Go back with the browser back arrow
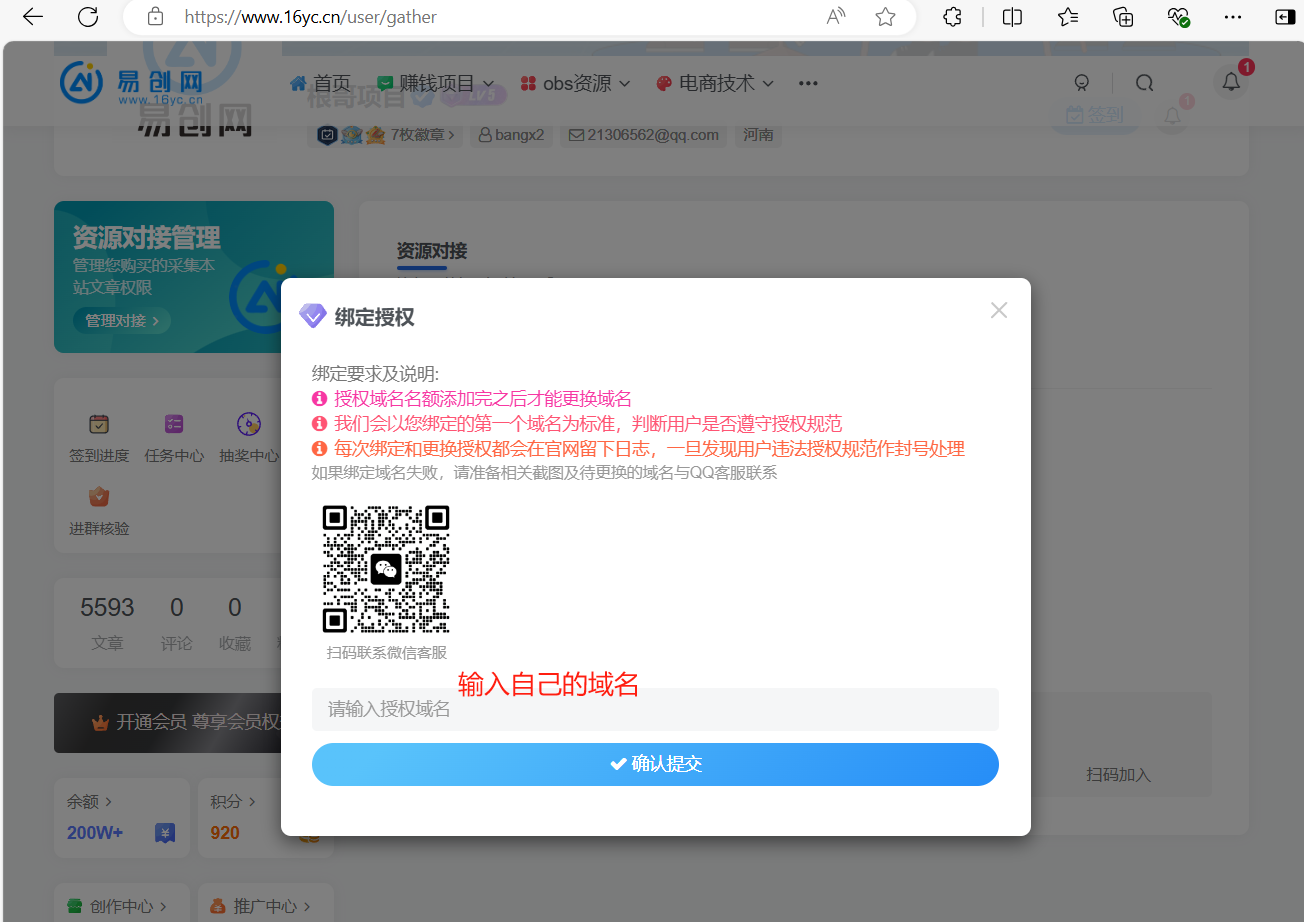 (33, 17)
